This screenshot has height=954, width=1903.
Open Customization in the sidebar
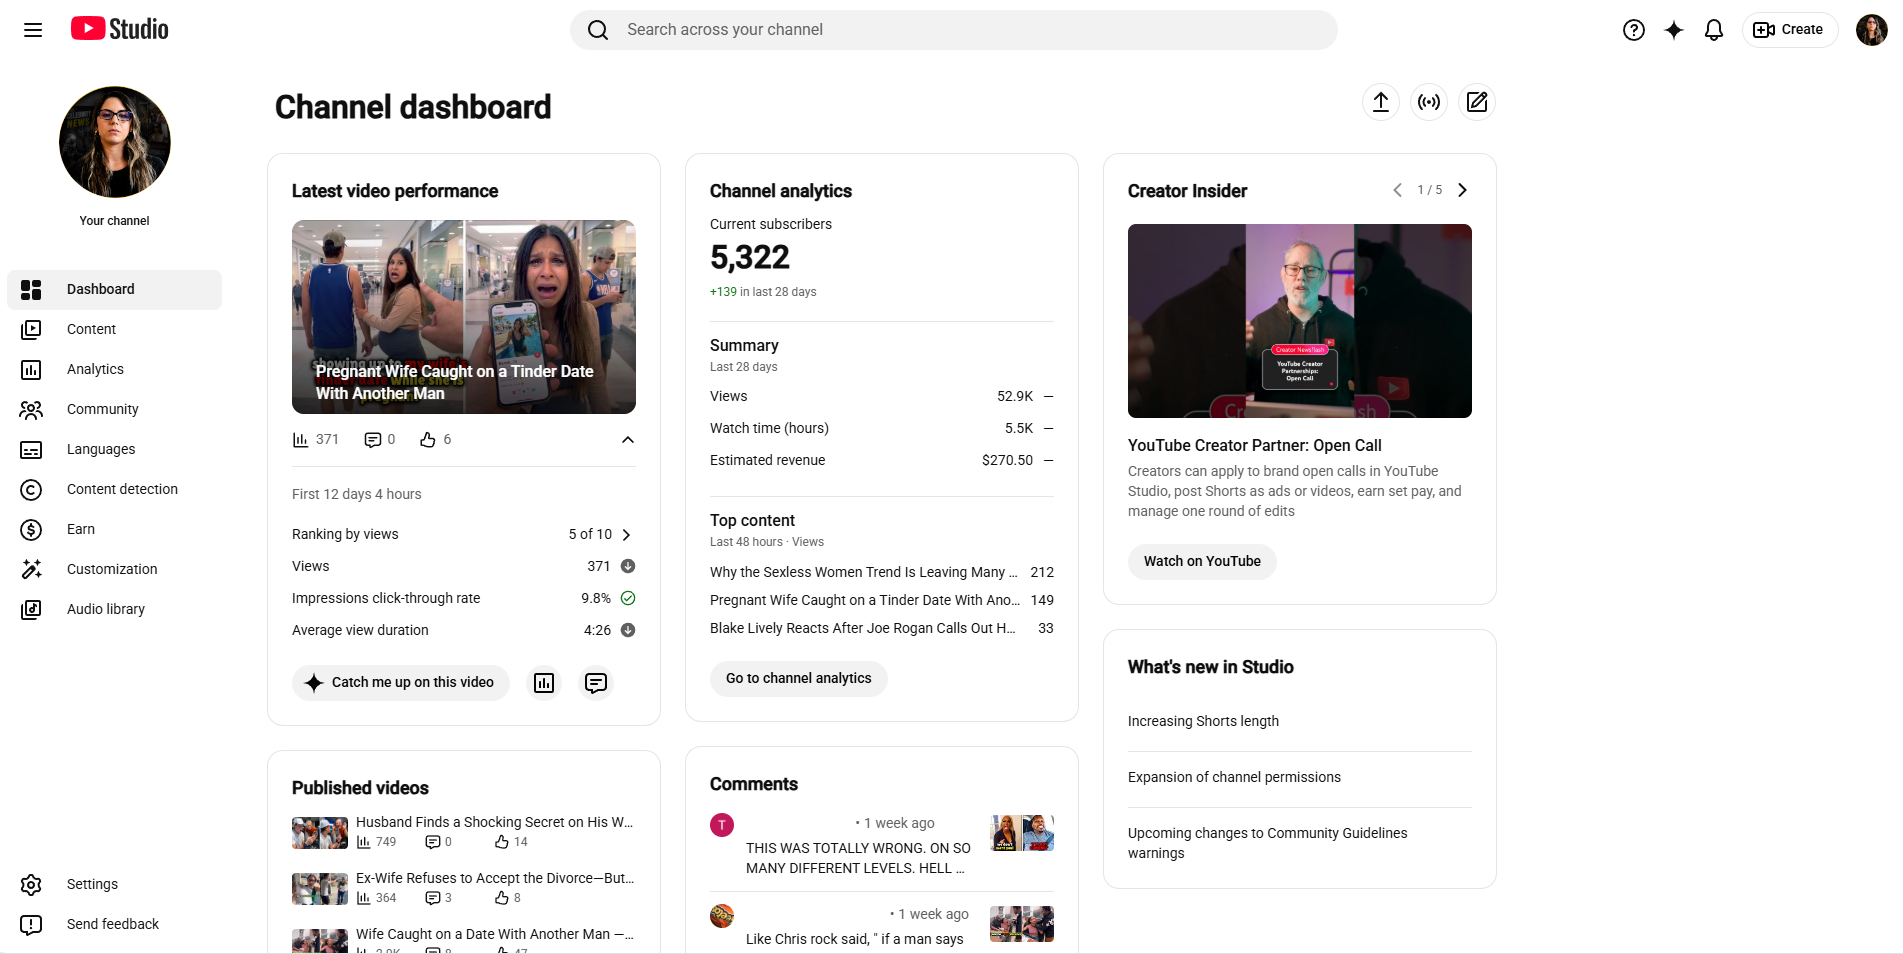115,569
